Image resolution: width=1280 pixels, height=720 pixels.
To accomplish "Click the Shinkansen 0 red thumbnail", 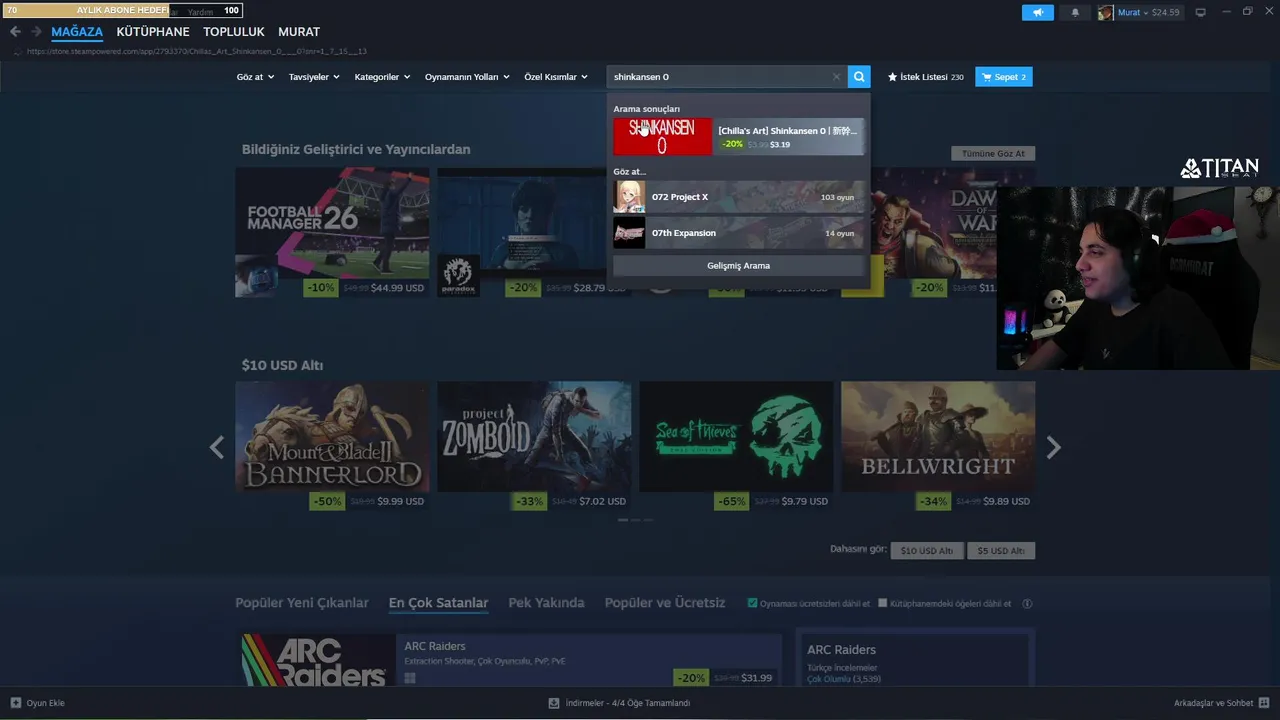I will [x=663, y=137].
